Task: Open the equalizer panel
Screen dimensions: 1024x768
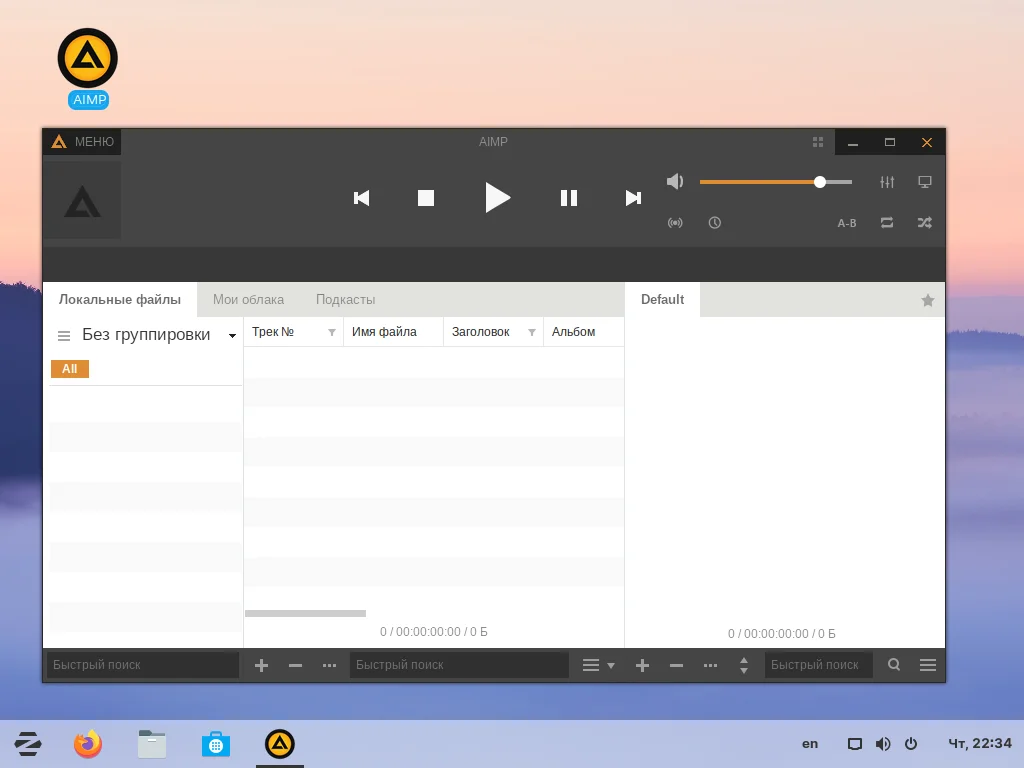Action: click(x=887, y=182)
